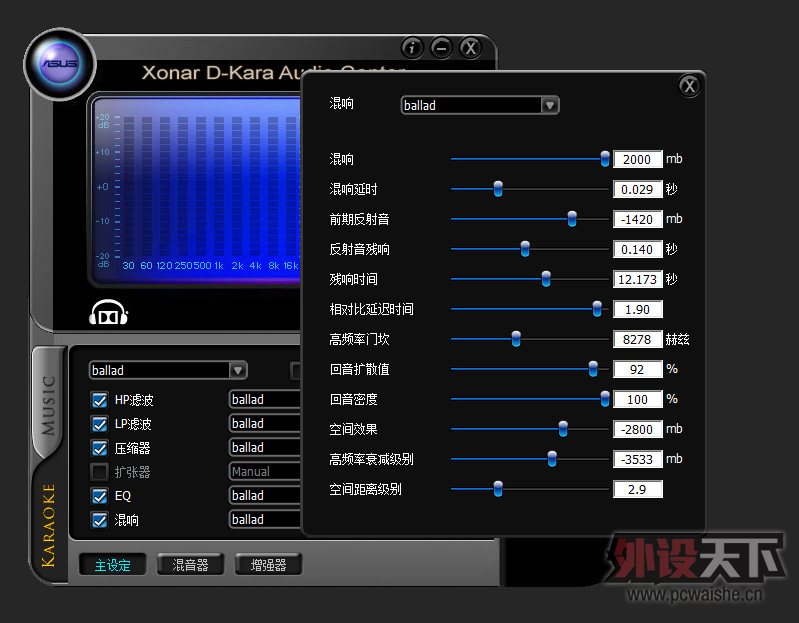Click the 空间效果 field showing -2800
Image resolution: width=799 pixels, height=623 pixels.
[637, 430]
